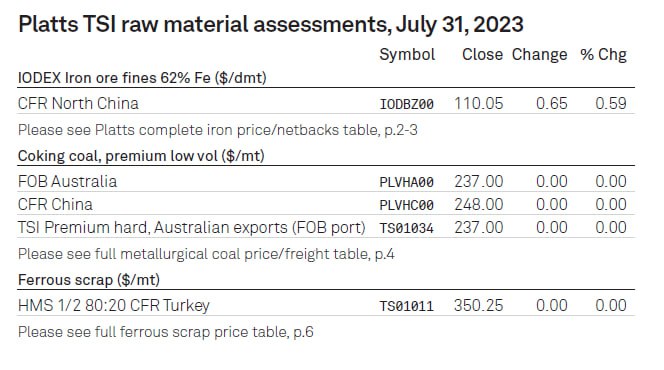The width and height of the screenshot is (664, 370).
Task: Open the full ferrous scrap price table note
Action: (x=166, y=332)
